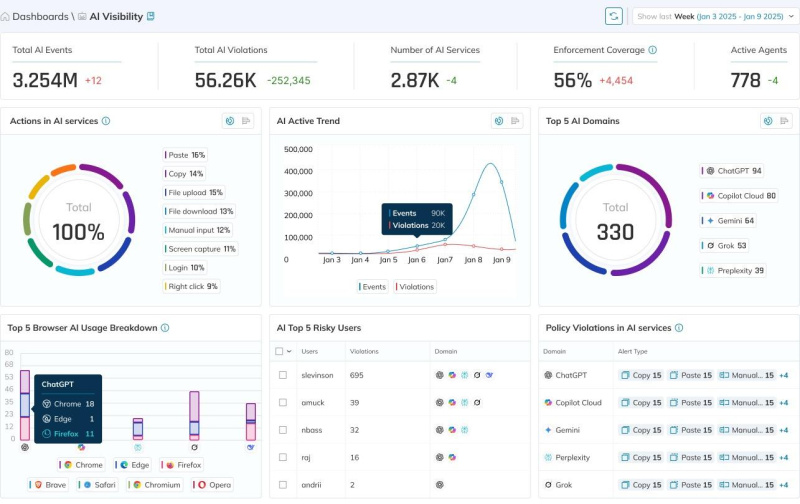The width and height of the screenshot is (800, 504).
Task: Toggle the select-all checkbox in users table header
Action: 280,351
